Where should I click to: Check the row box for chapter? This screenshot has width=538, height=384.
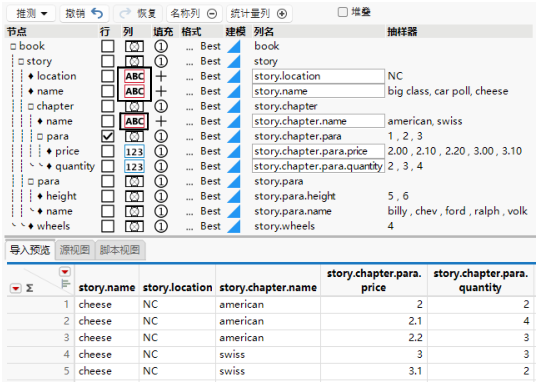pyautogui.click(x=108, y=106)
